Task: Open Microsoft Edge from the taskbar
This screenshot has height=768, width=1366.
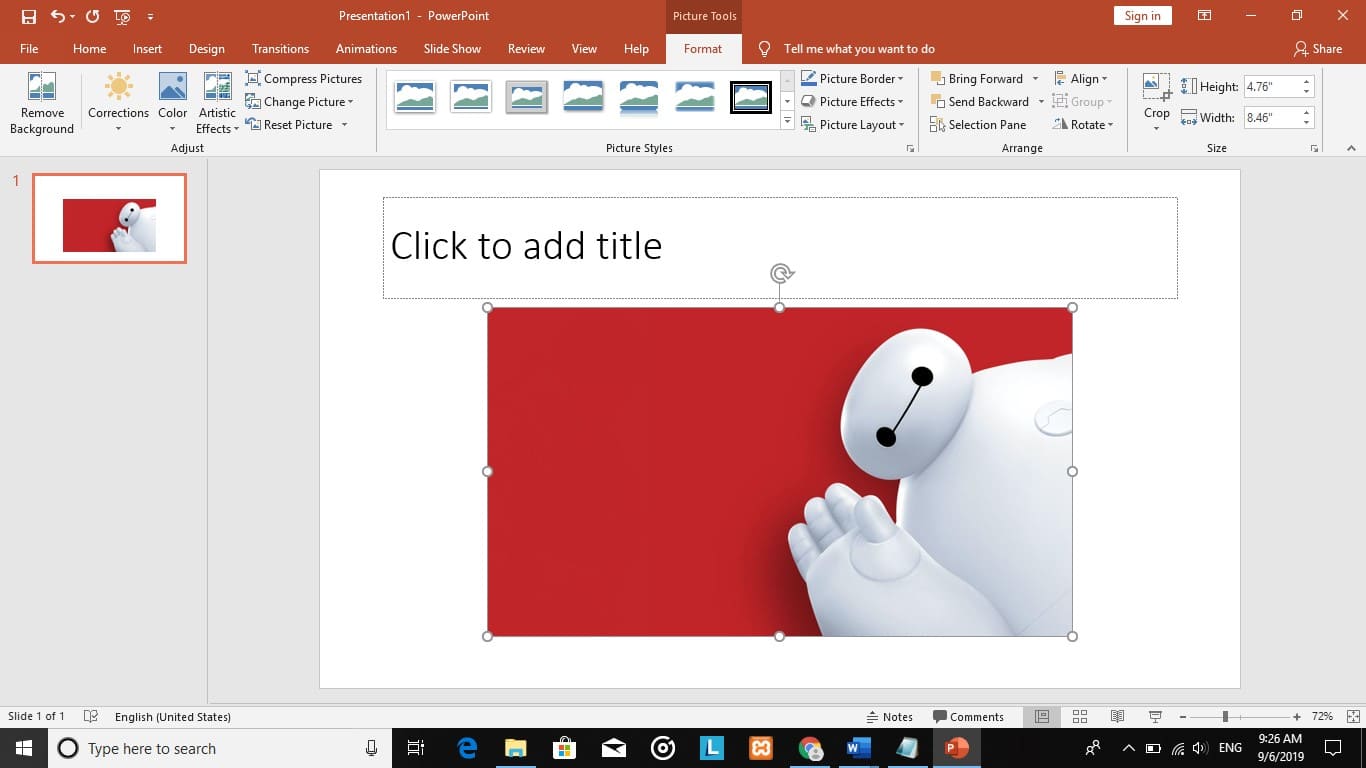Action: pyautogui.click(x=467, y=748)
